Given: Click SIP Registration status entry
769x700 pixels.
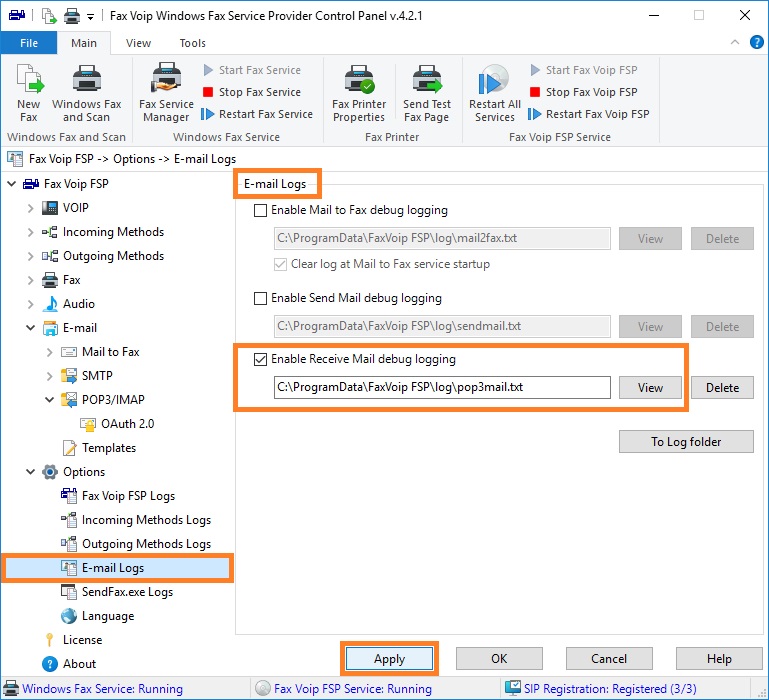Looking at the screenshot, I should click(600, 689).
